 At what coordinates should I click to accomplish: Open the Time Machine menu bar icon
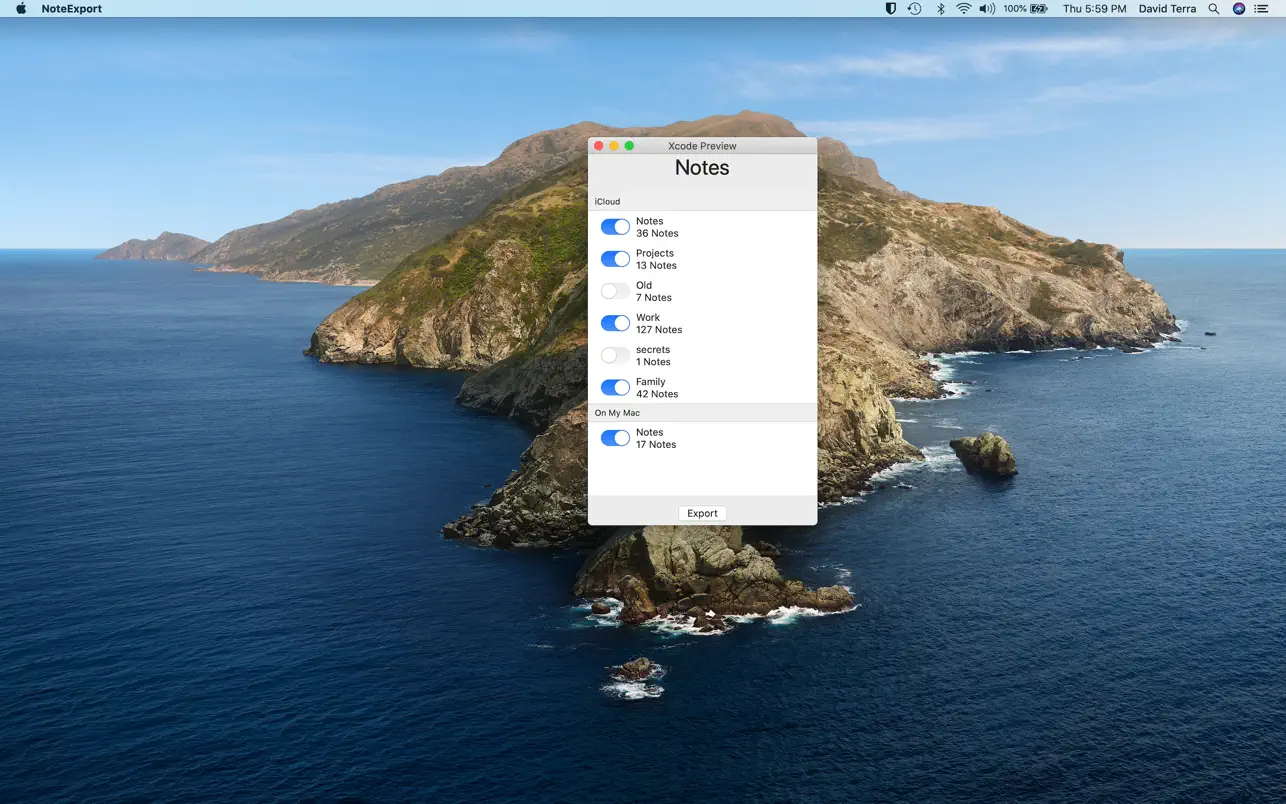coord(914,8)
